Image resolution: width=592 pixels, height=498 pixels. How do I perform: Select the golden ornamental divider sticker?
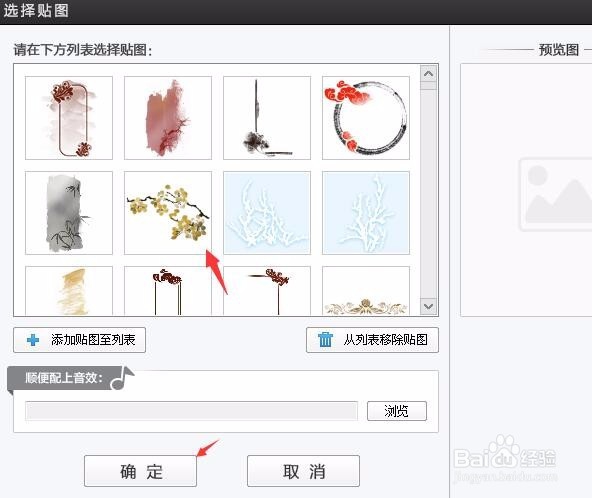365,291
